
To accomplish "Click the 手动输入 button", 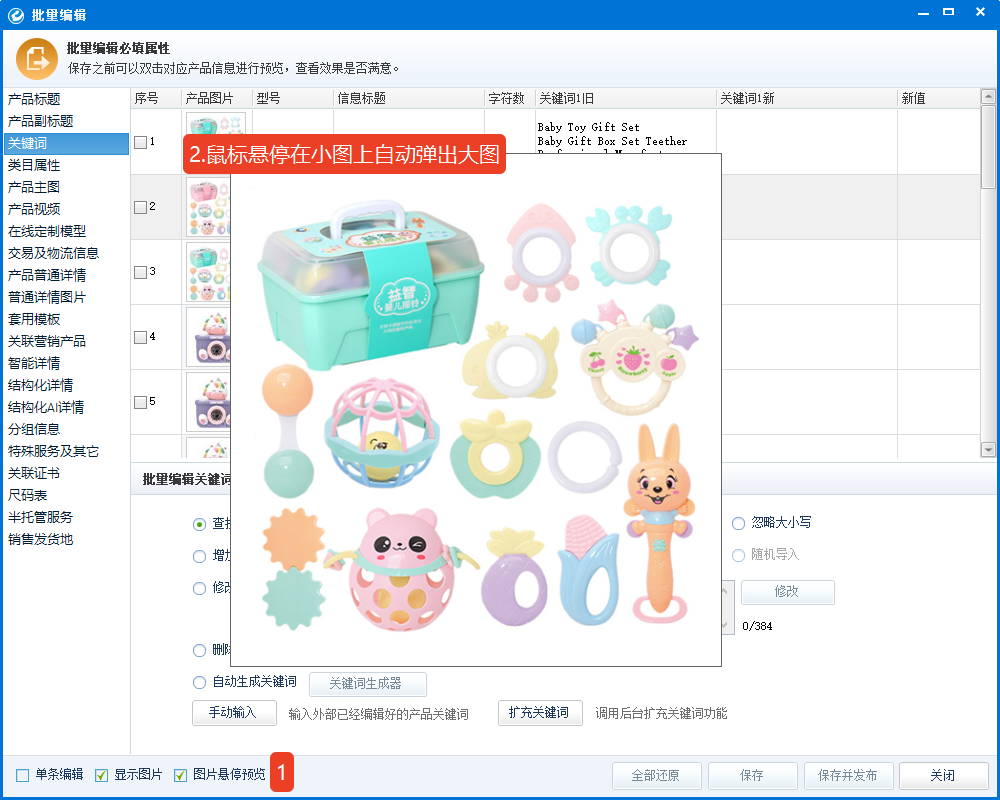I will tap(234, 713).
